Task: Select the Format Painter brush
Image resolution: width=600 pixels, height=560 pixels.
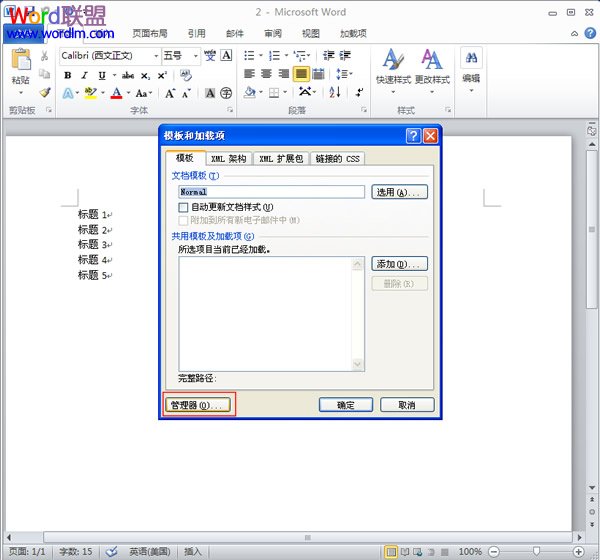Action: point(45,92)
